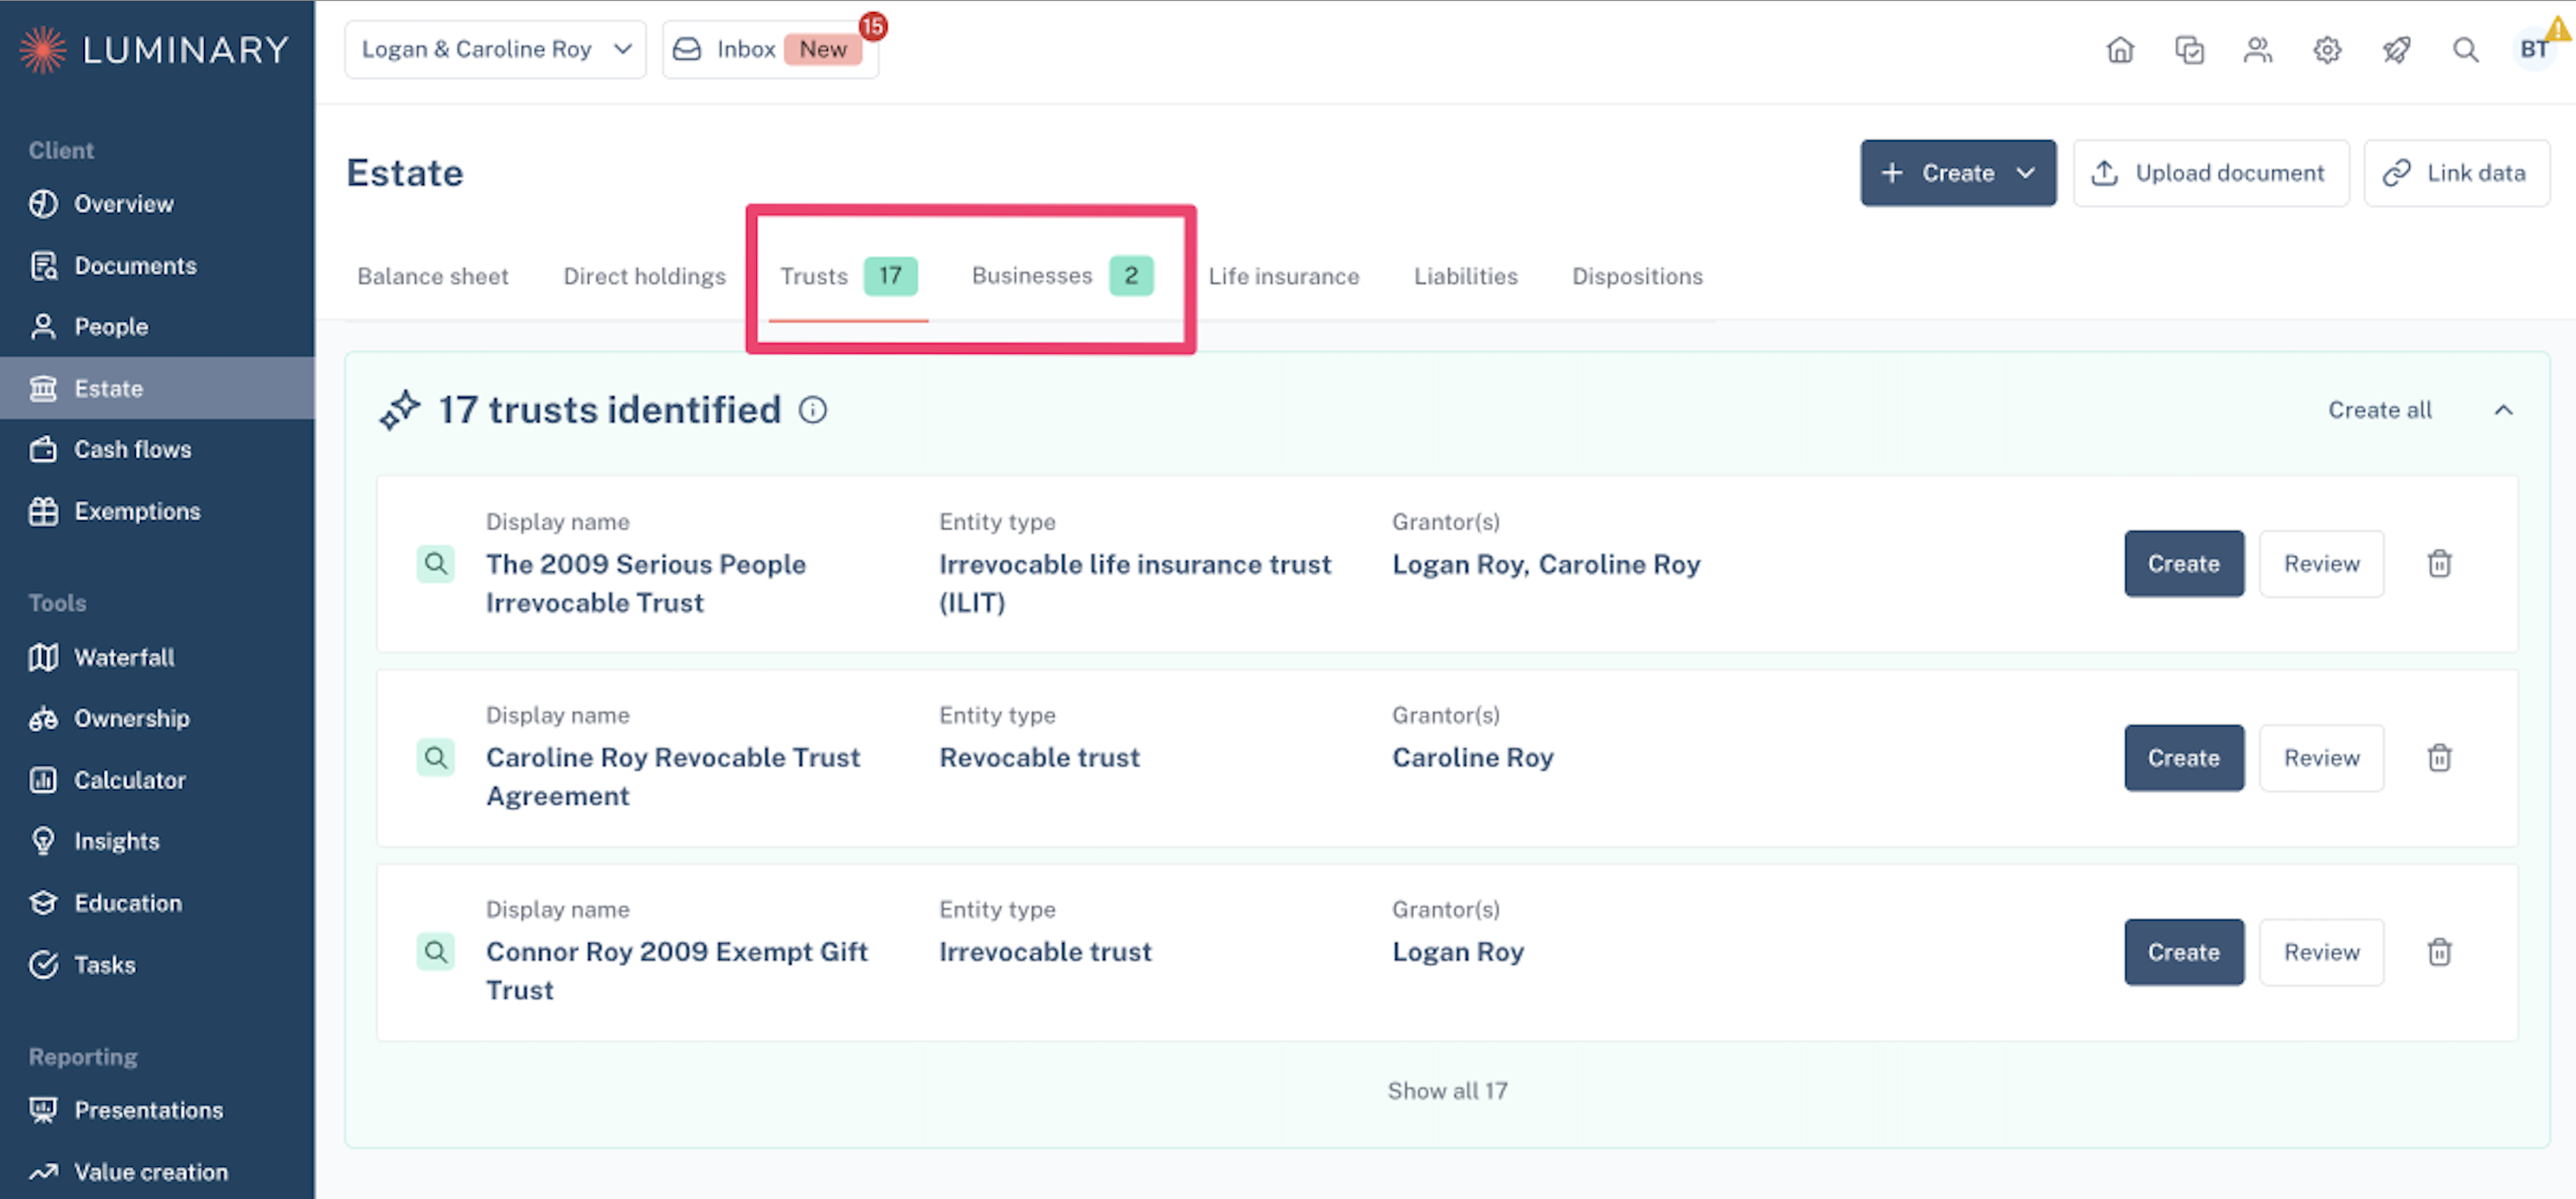Open Value creation under Reporting
Image resolution: width=2576 pixels, height=1199 pixels.
[x=157, y=1172]
